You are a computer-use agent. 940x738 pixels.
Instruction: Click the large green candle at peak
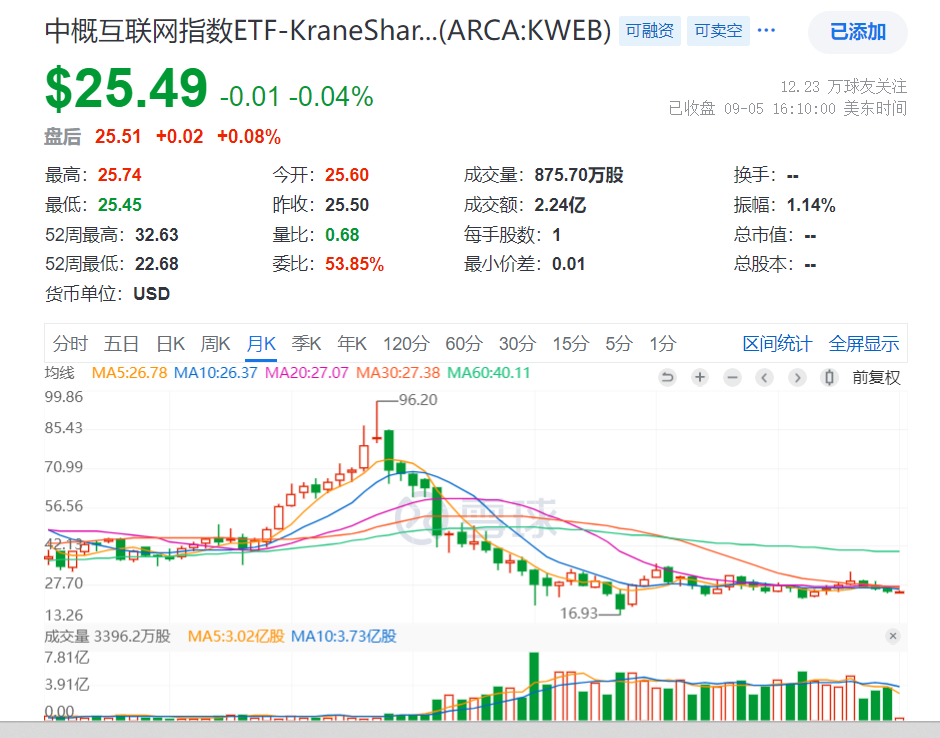388,451
